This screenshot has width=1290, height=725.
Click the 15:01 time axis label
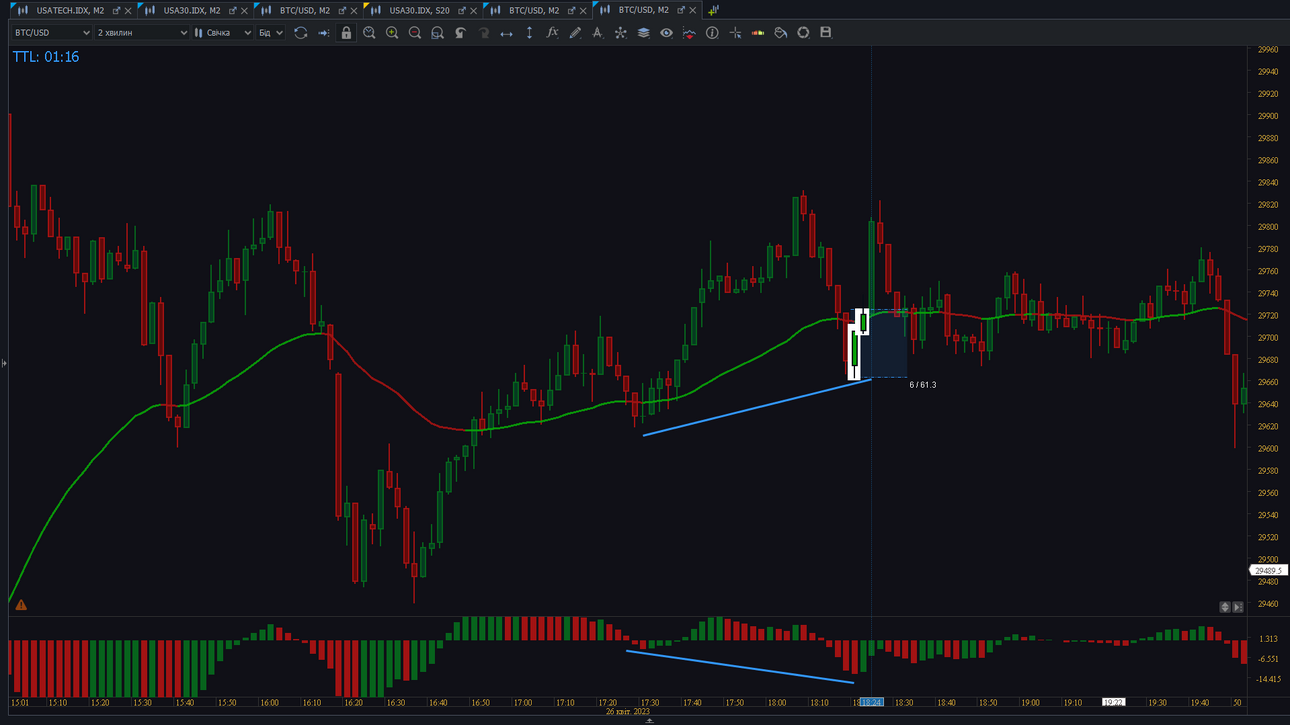point(20,703)
